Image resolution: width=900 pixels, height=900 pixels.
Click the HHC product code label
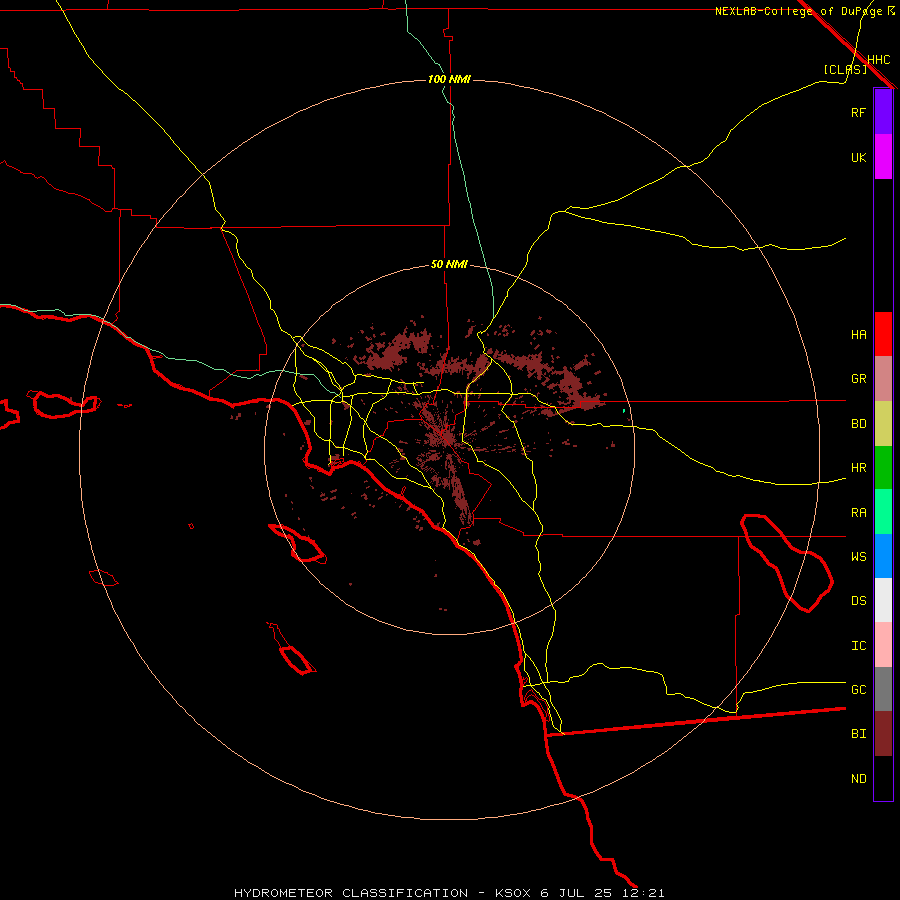point(878,60)
